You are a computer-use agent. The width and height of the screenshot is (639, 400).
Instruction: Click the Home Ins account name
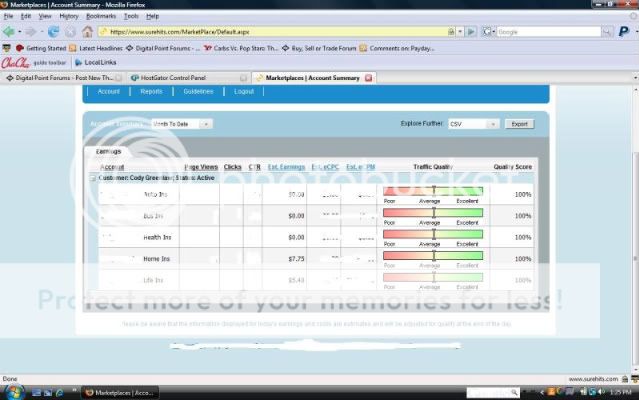coord(156,259)
